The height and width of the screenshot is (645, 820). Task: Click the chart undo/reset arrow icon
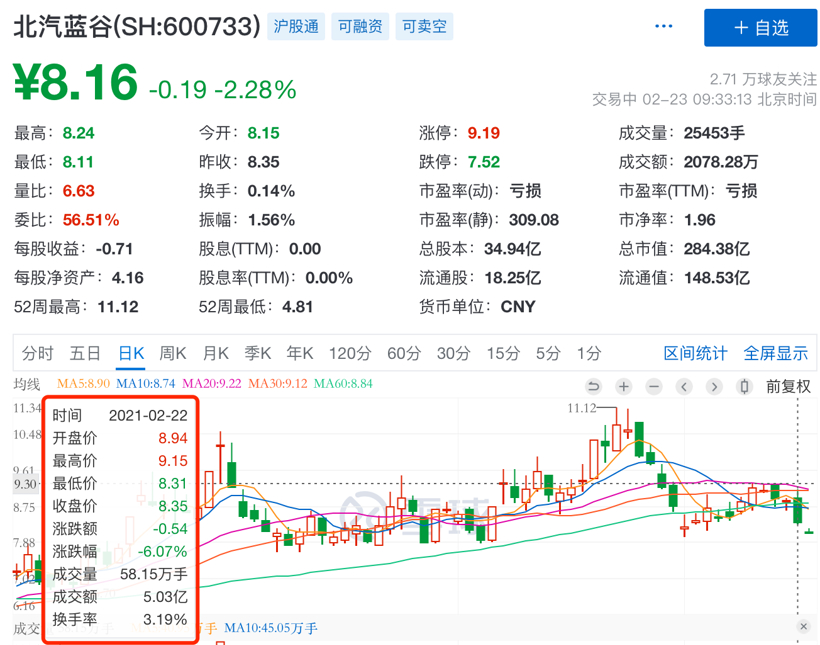coord(594,387)
